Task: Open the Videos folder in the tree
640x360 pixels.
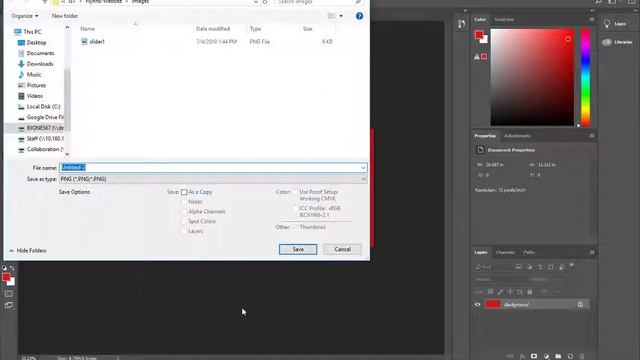Action: (x=34, y=96)
